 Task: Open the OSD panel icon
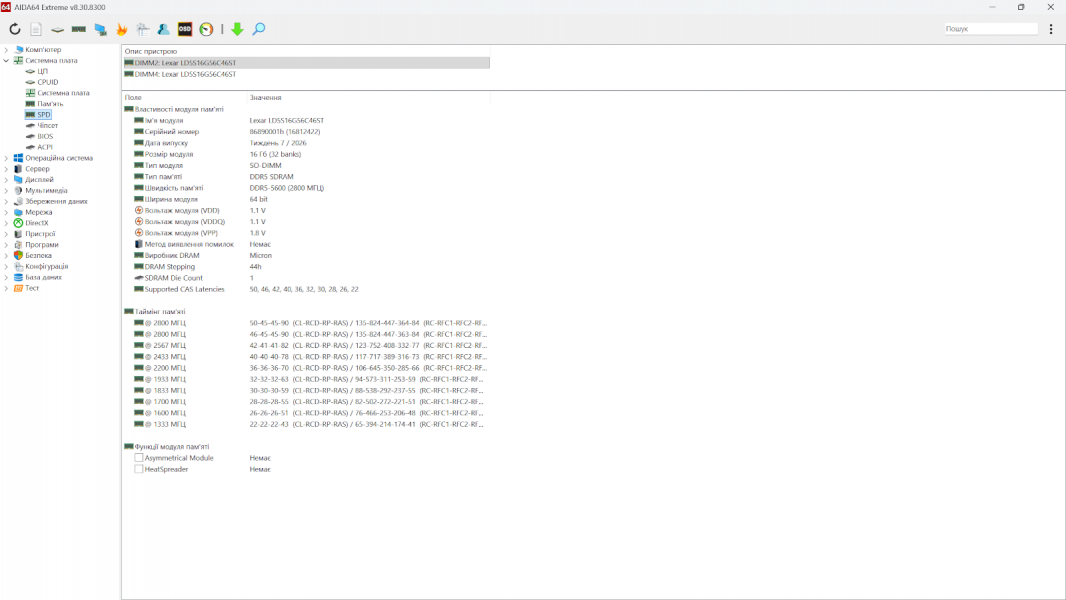pyautogui.click(x=185, y=29)
